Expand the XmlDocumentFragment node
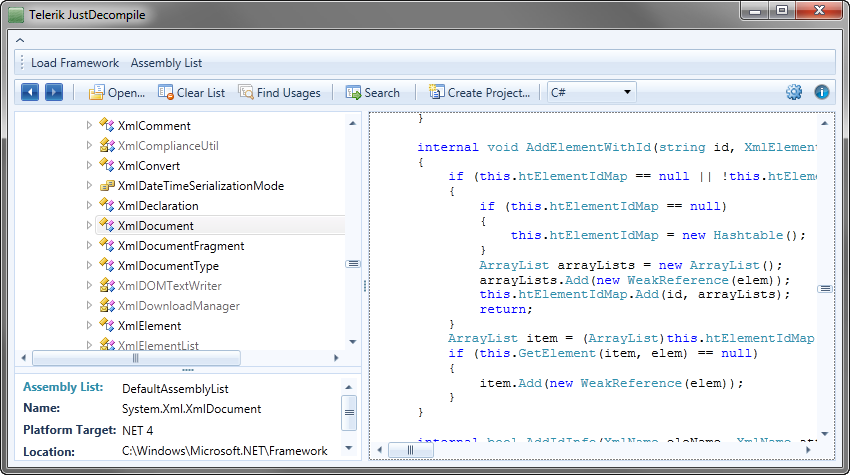Viewport: 850px width, 475px height. point(89,246)
